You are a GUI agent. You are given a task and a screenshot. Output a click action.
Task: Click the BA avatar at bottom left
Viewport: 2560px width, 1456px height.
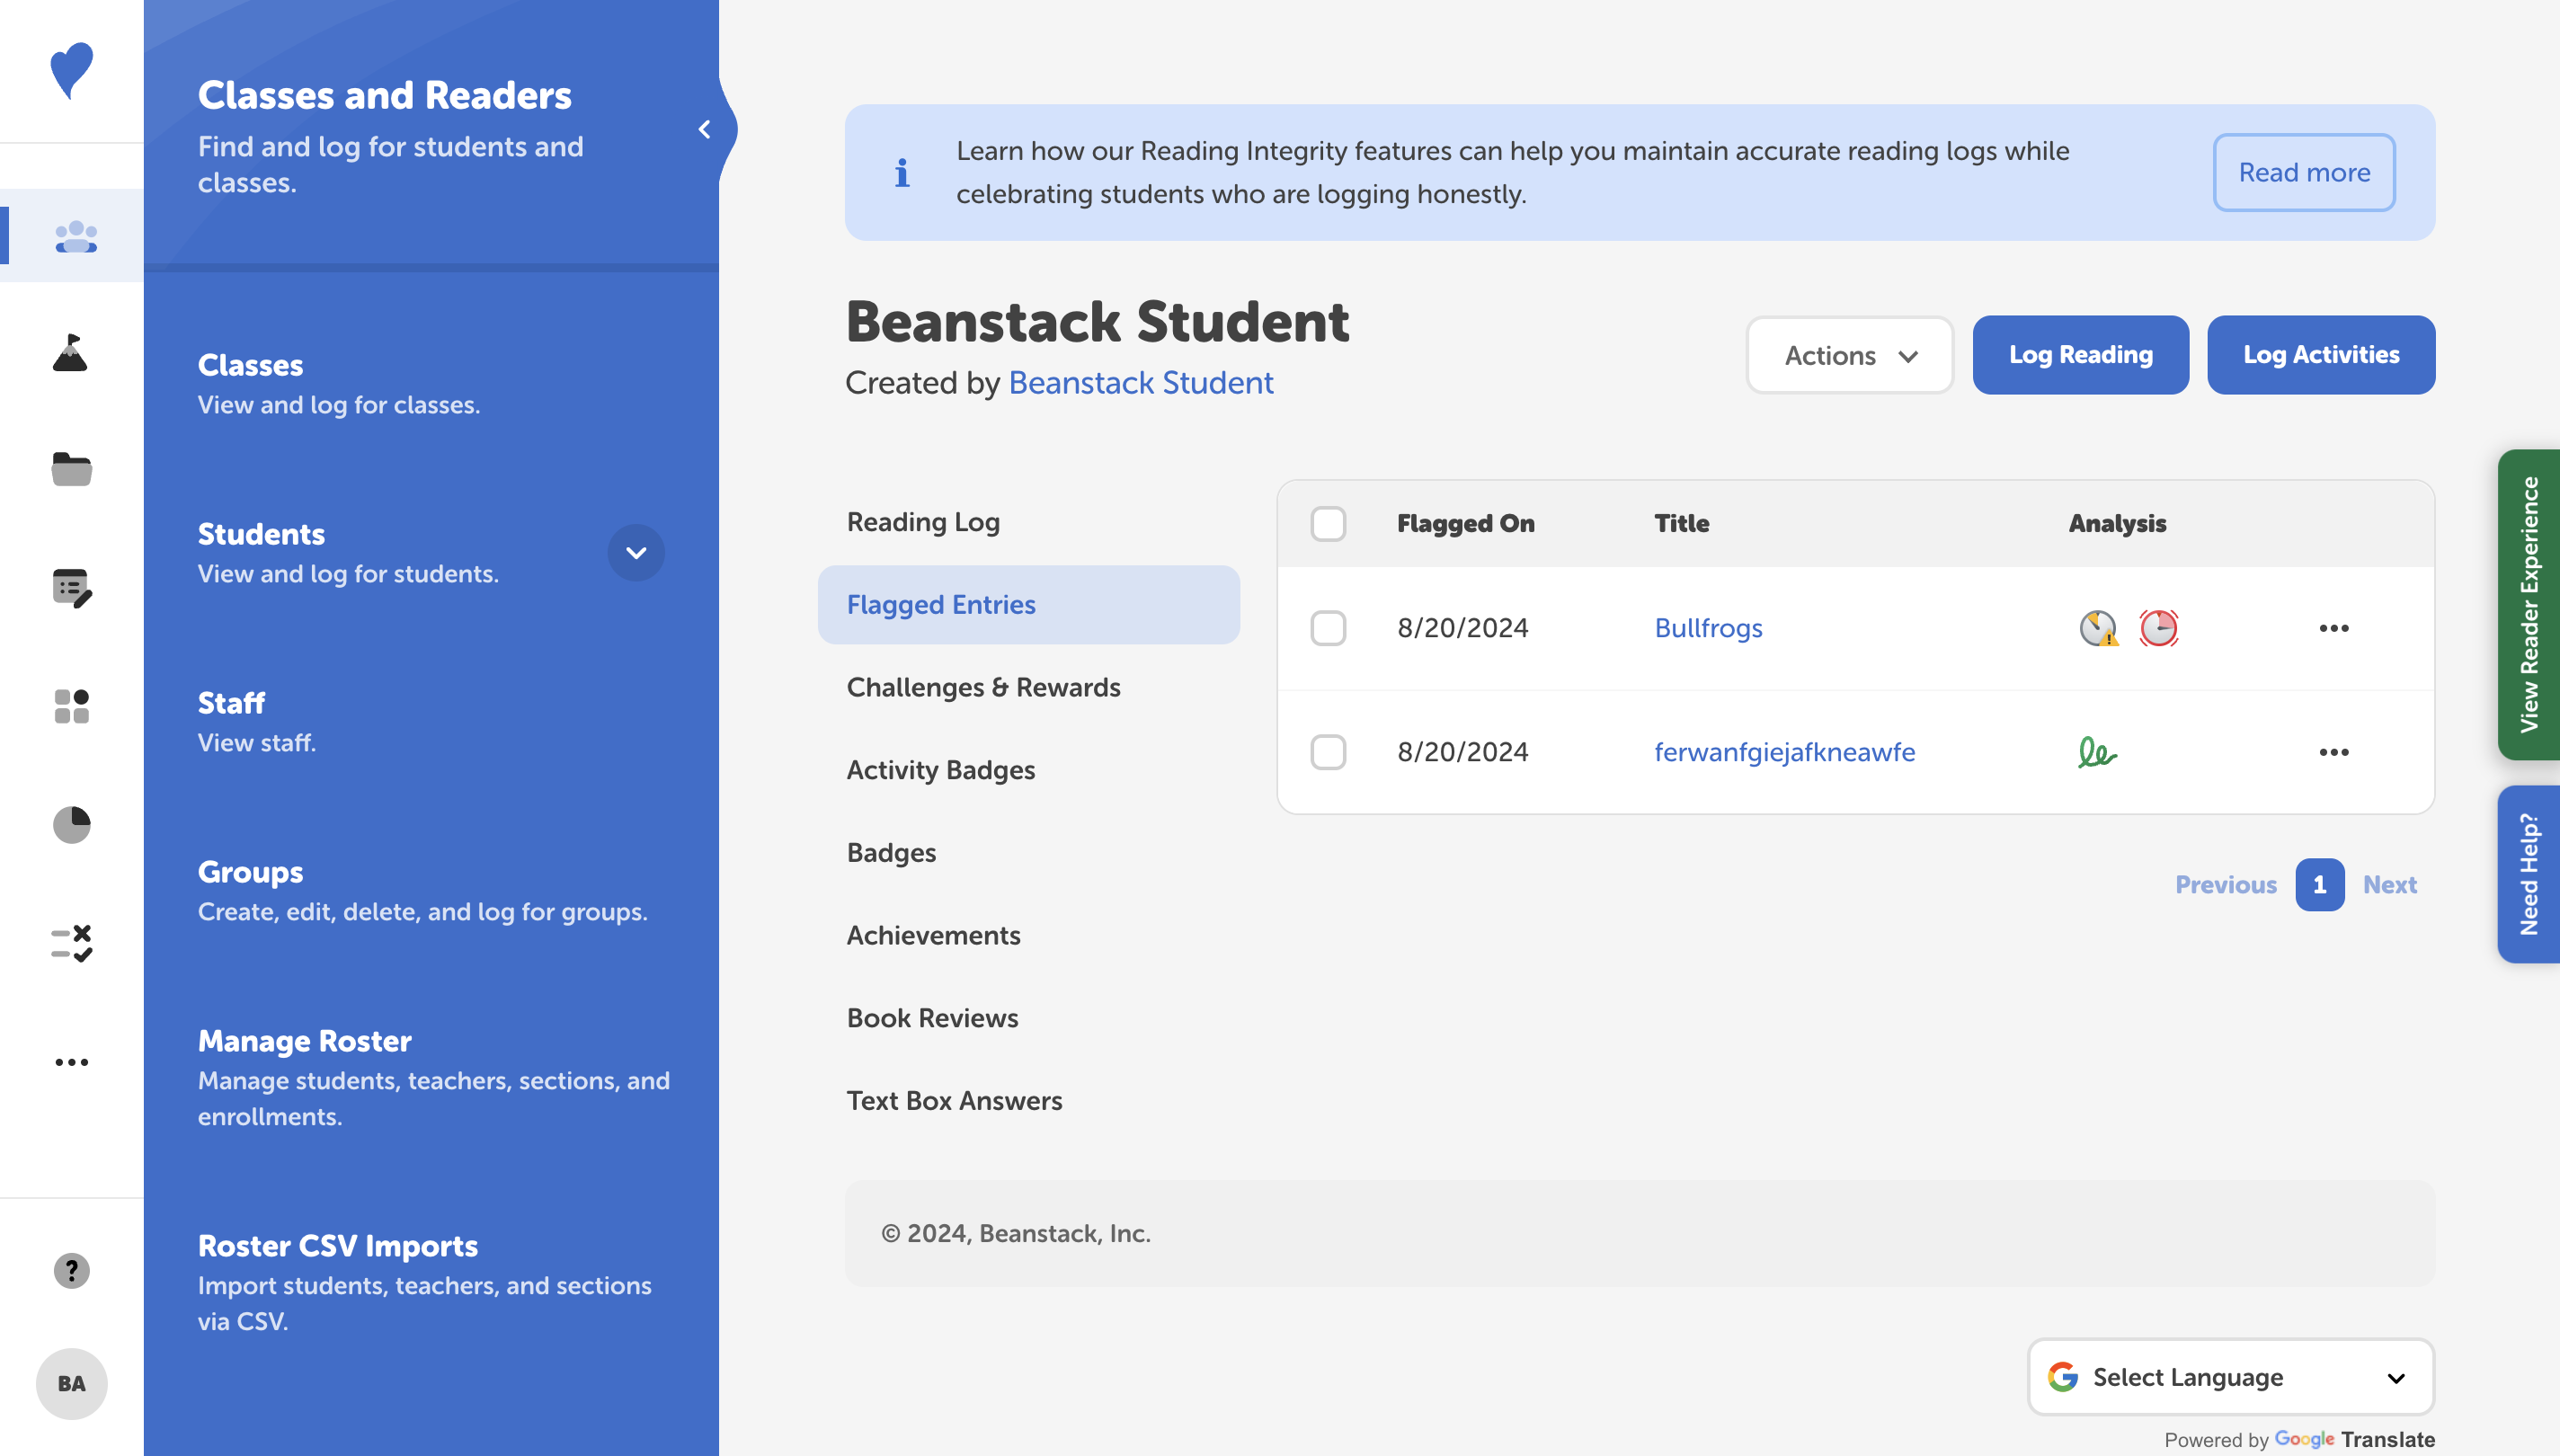pyautogui.click(x=71, y=1383)
